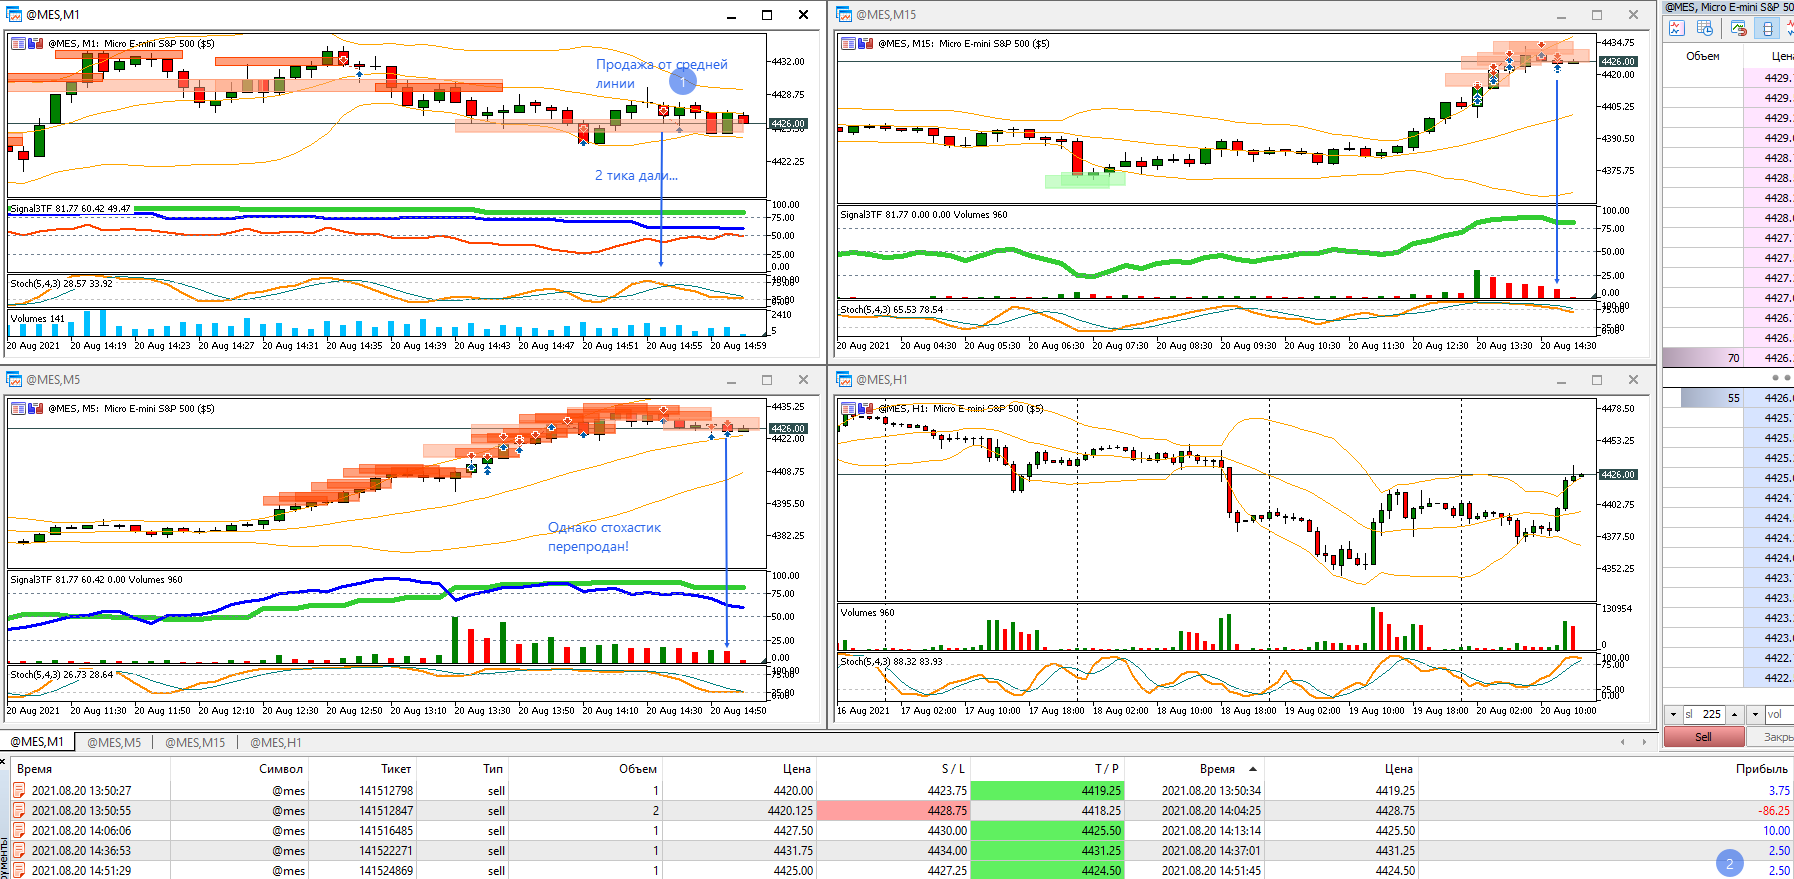Switch to the @MES,H1 chart tab

(x=275, y=742)
